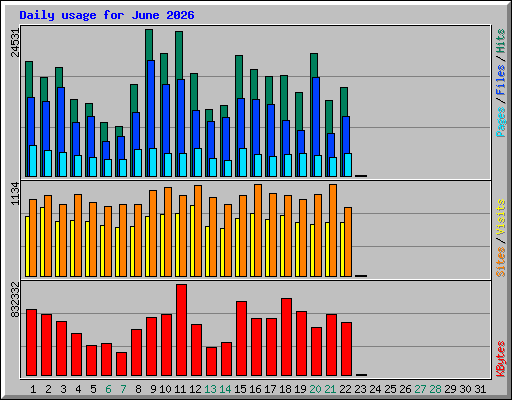Click day 18 on the x-axis

pos(285,389)
